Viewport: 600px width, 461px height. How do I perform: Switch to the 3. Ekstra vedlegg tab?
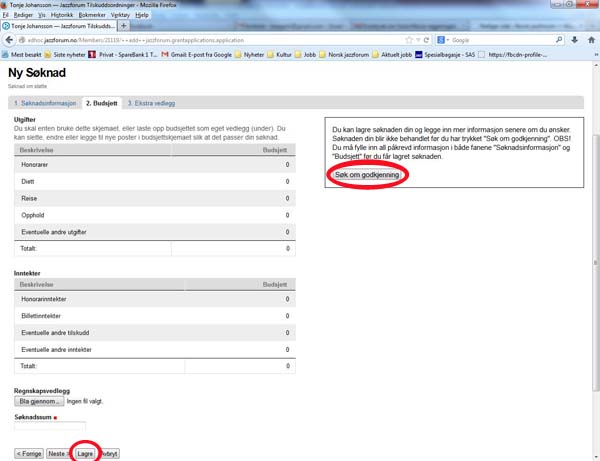(153, 103)
